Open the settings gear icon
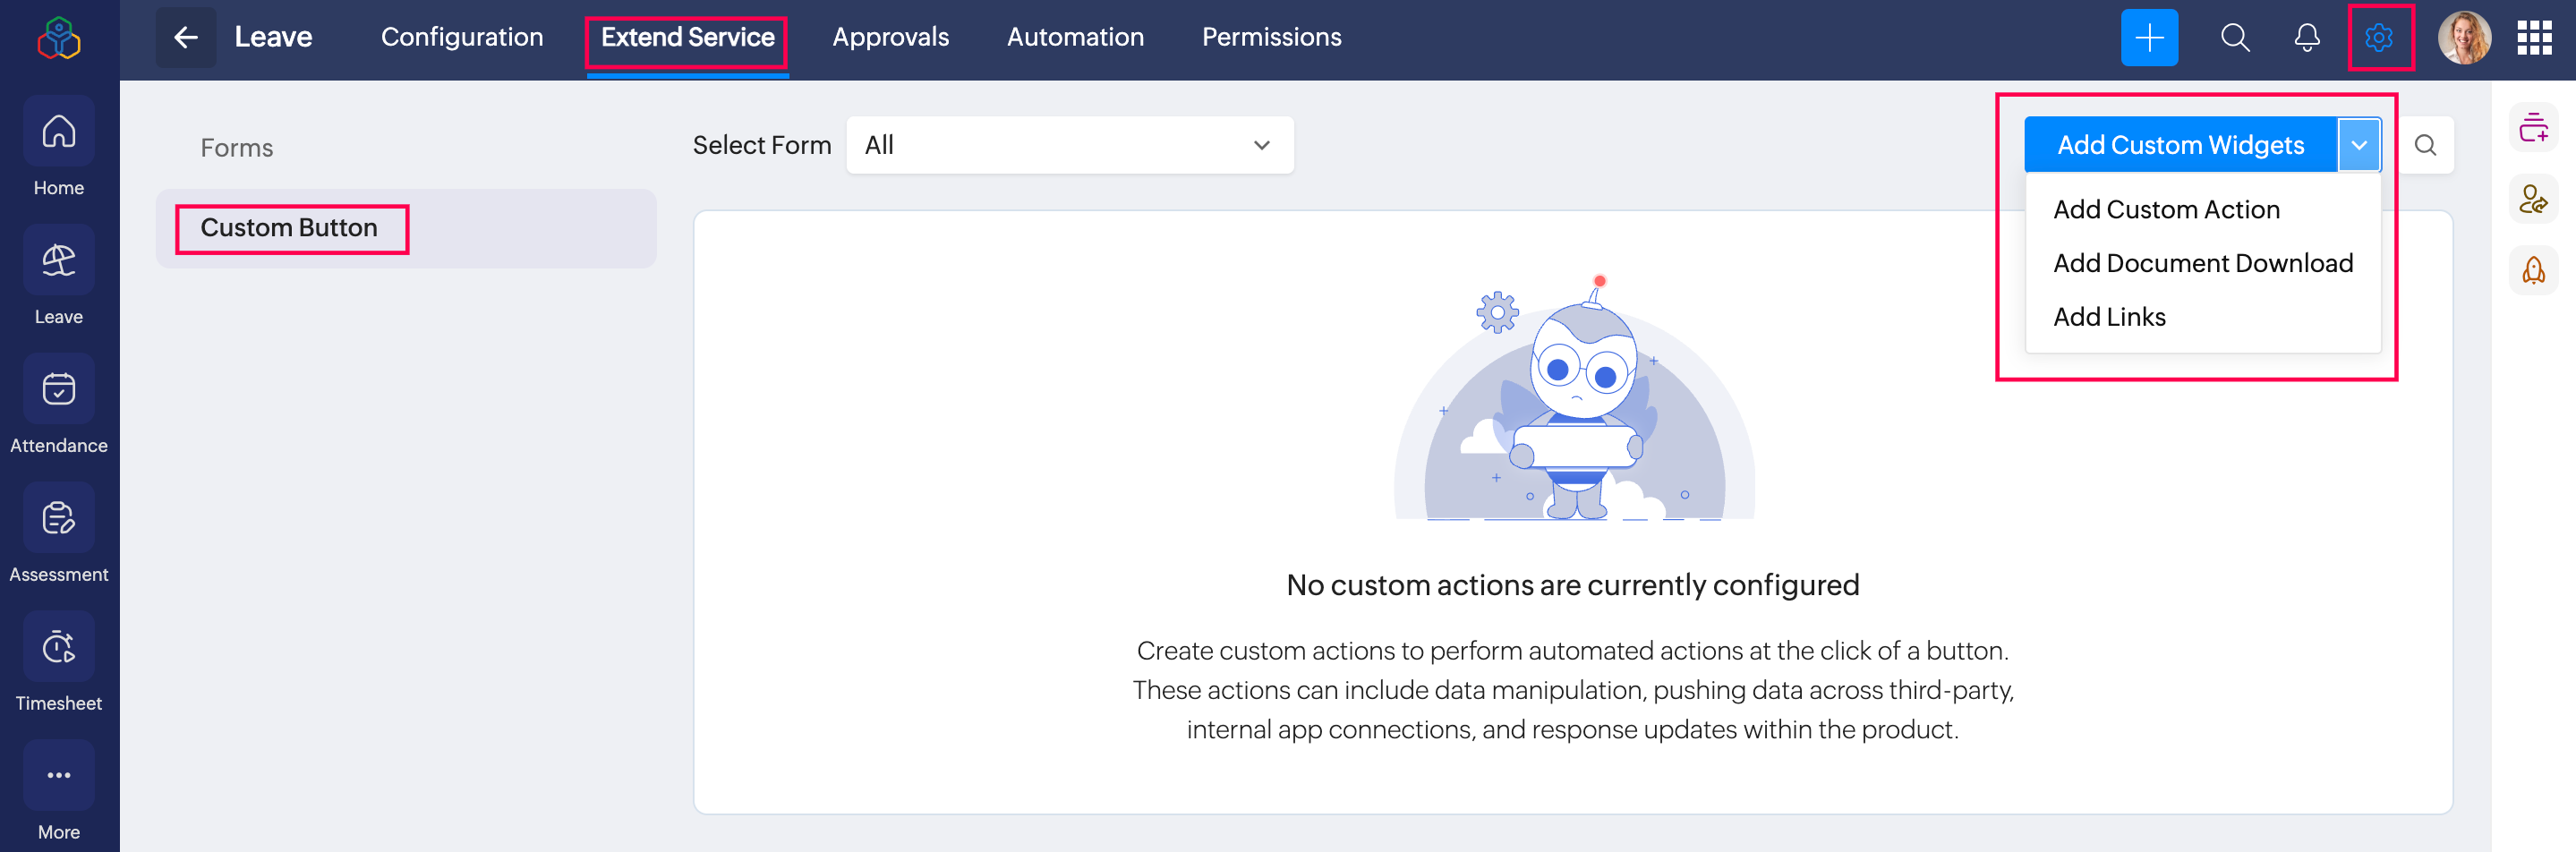Viewport: 2576px width, 852px height. point(2378,38)
